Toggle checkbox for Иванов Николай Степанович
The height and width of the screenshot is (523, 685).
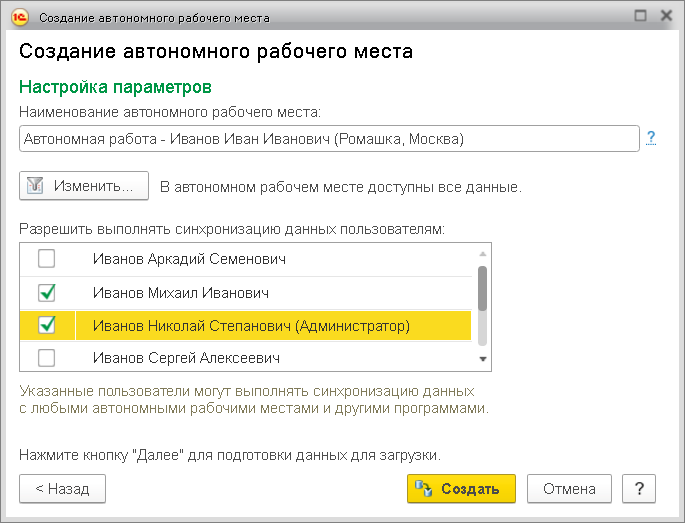(47, 325)
